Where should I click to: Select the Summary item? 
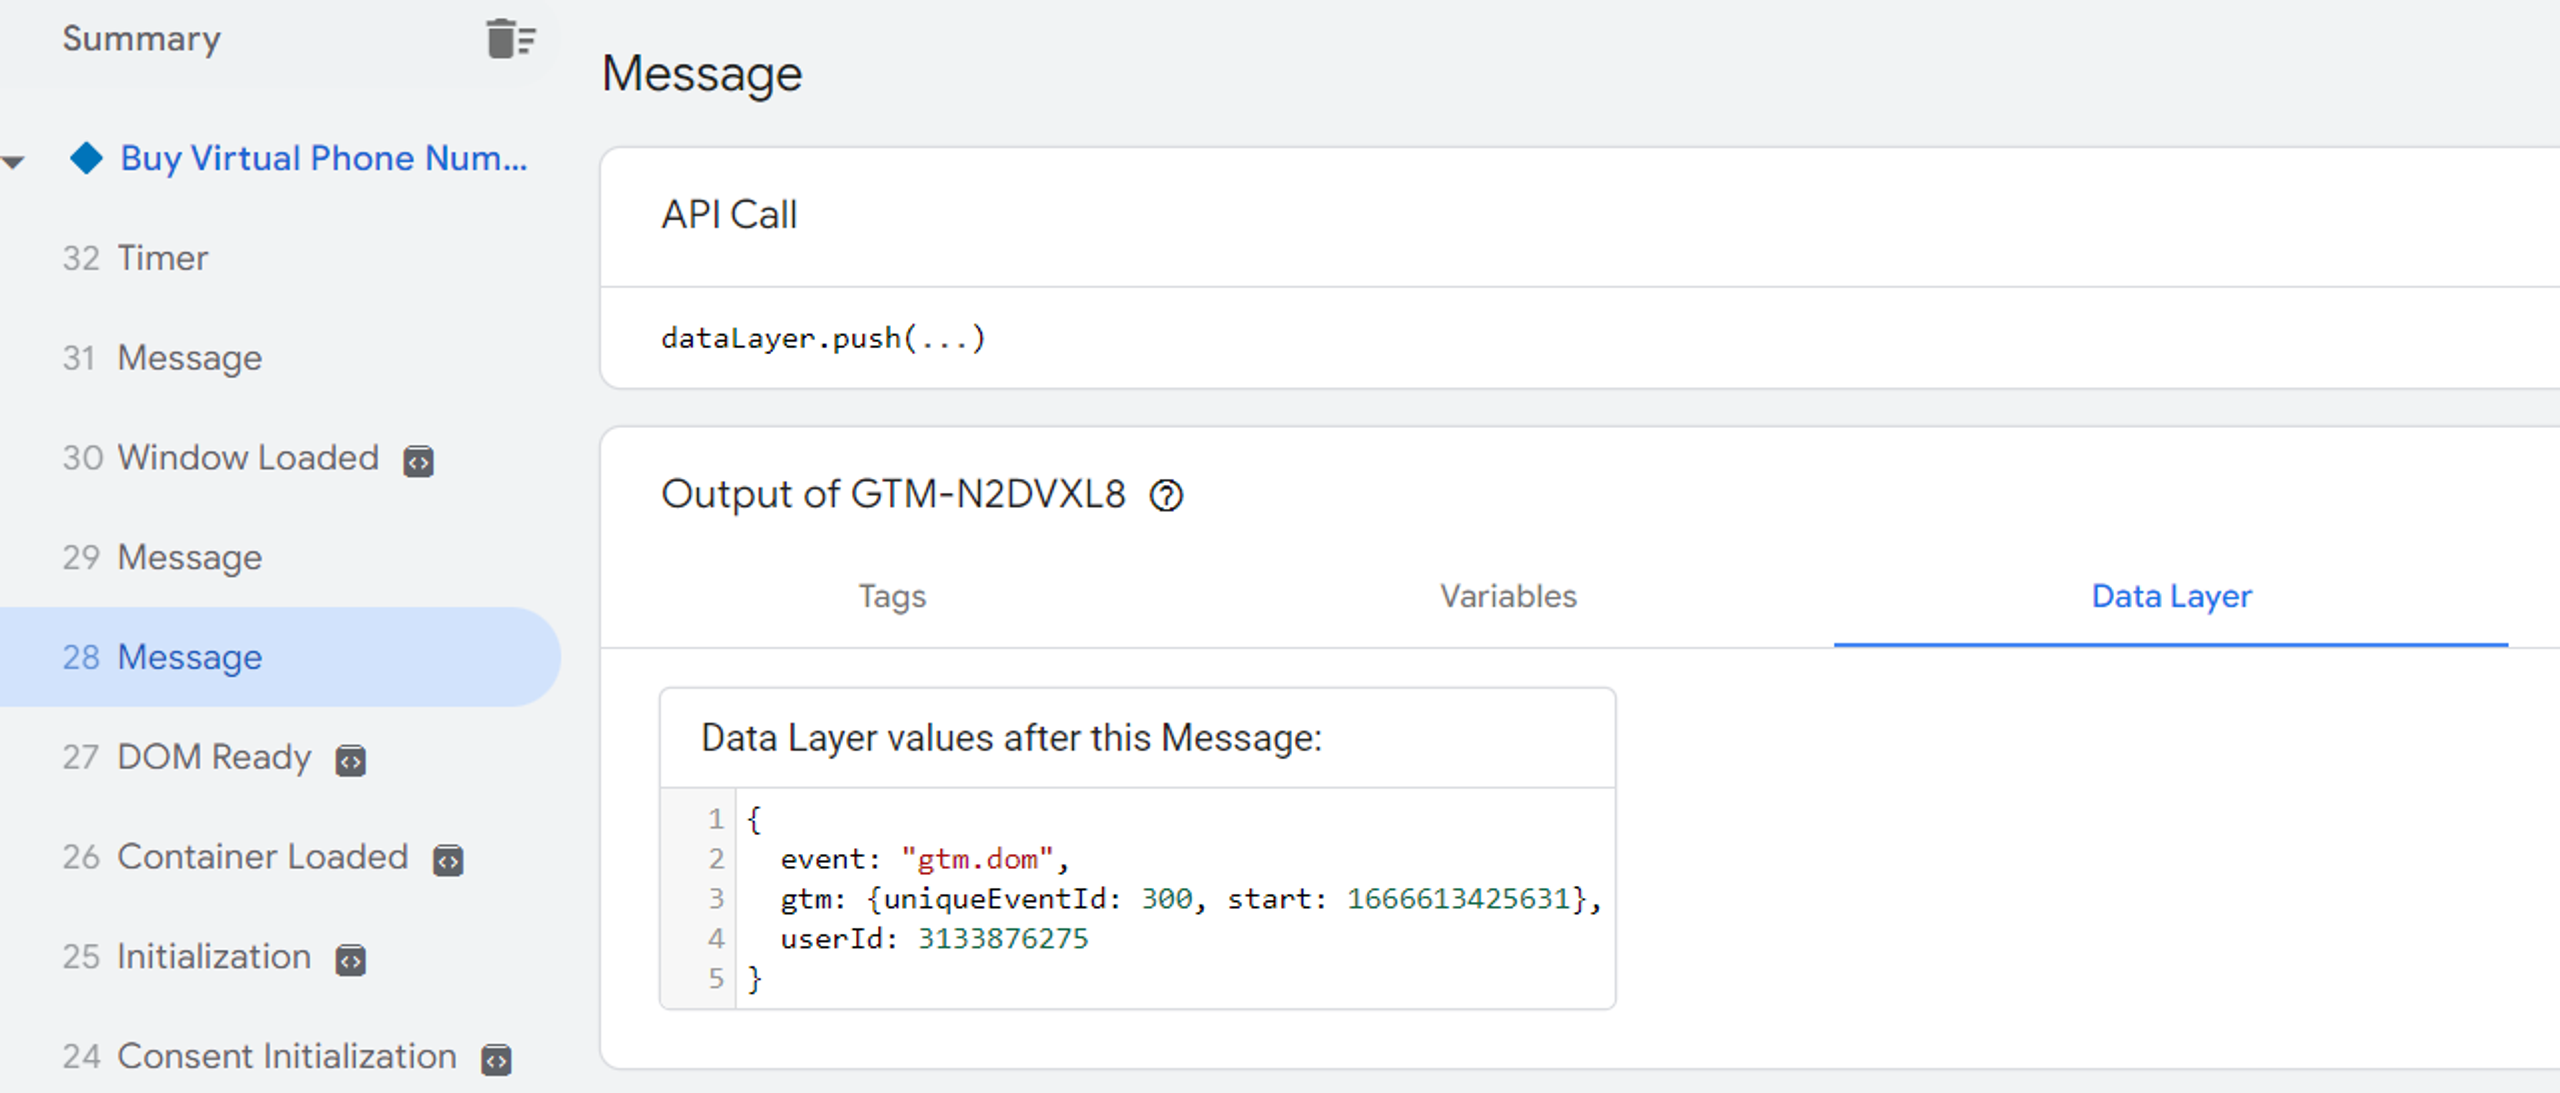click(x=141, y=39)
